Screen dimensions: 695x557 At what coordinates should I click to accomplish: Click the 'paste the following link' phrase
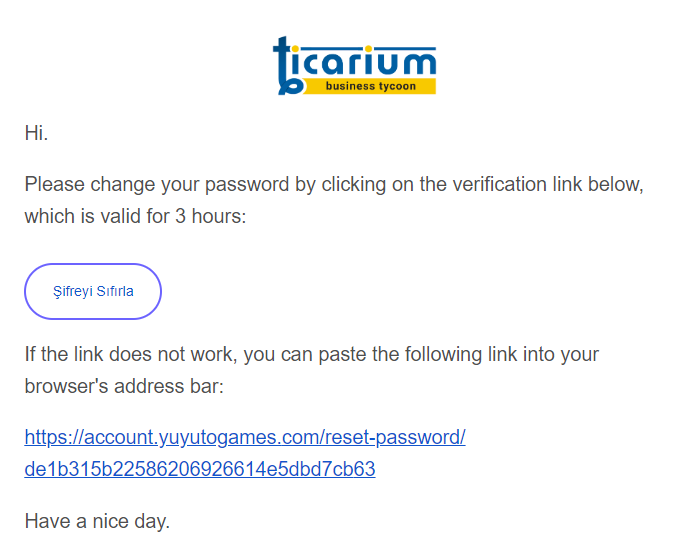(440, 354)
